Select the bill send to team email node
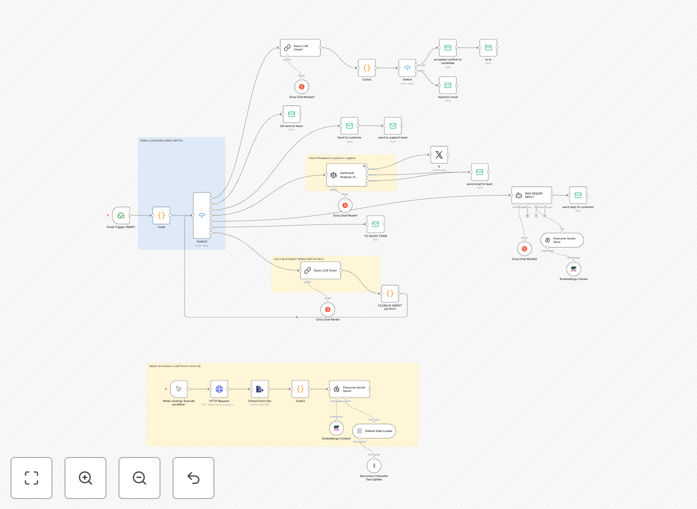The image size is (697, 509). [292, 114]
